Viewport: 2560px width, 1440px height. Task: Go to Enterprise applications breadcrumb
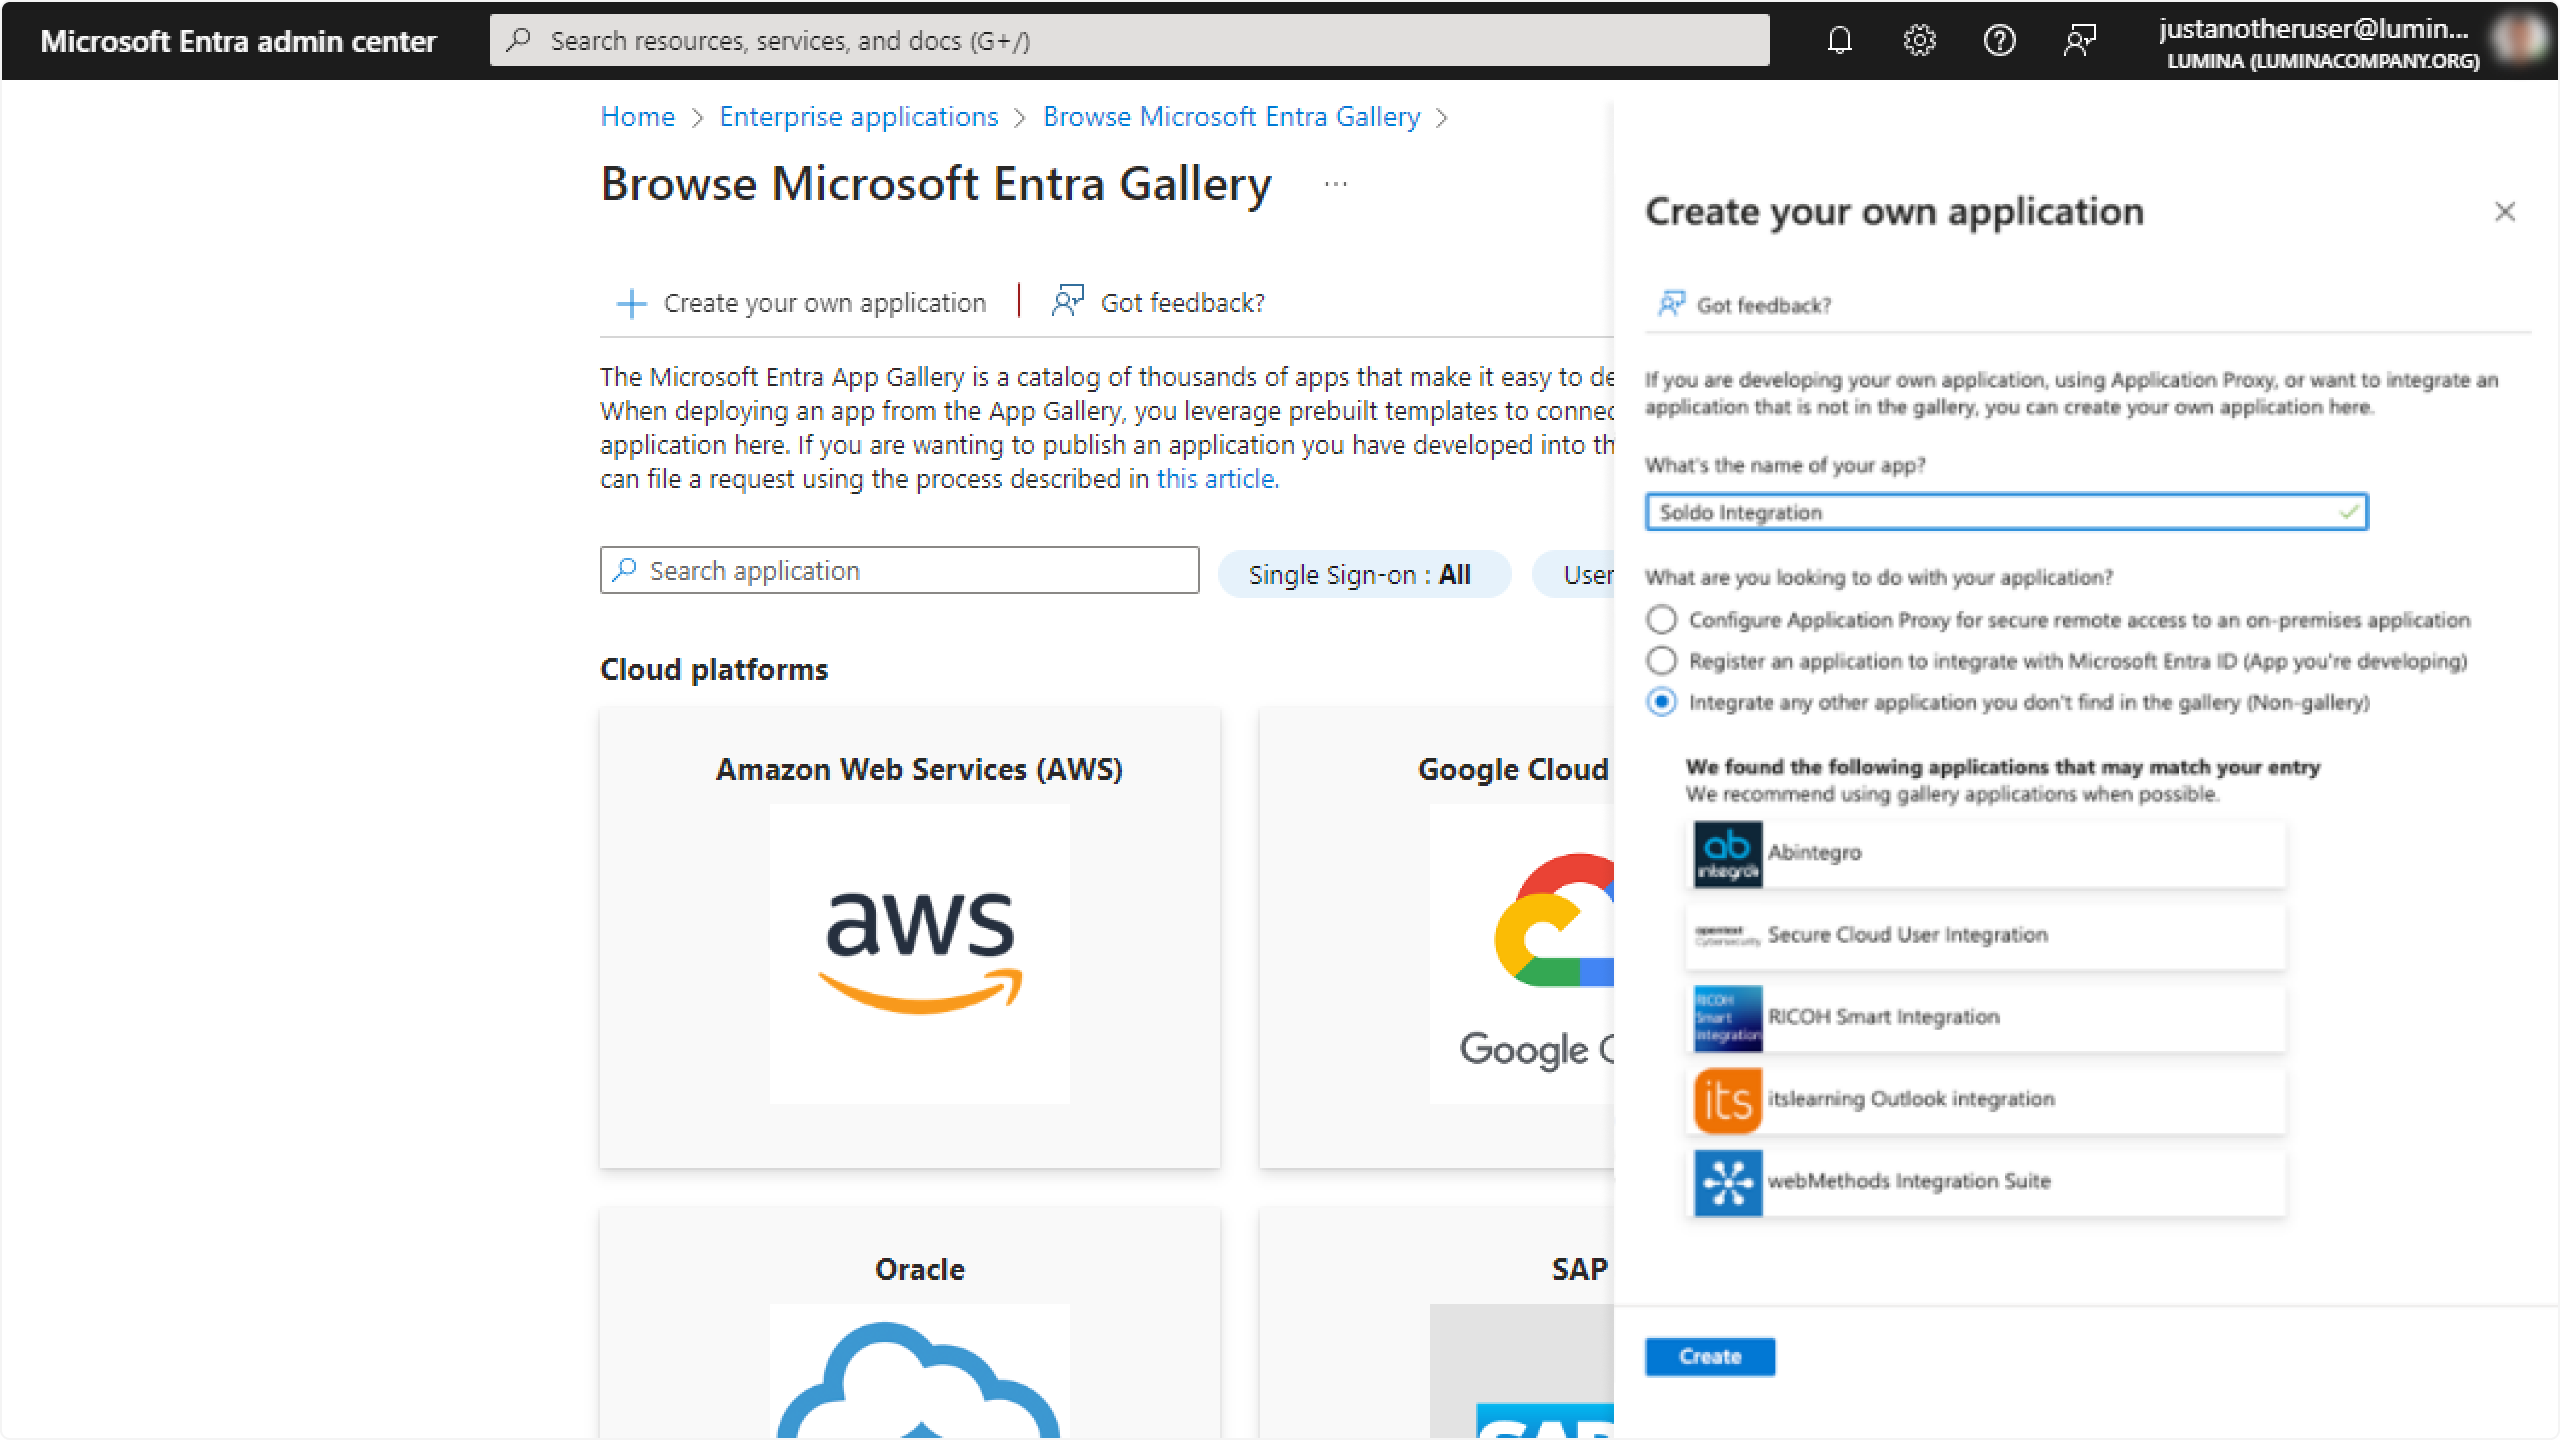tap(859, 117)
